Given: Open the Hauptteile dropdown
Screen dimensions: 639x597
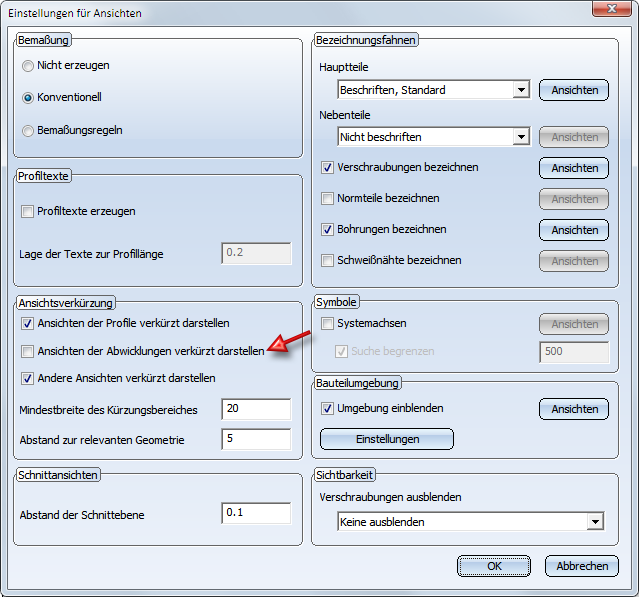Looking at the screenshot, I should click(x=521, y=90).
